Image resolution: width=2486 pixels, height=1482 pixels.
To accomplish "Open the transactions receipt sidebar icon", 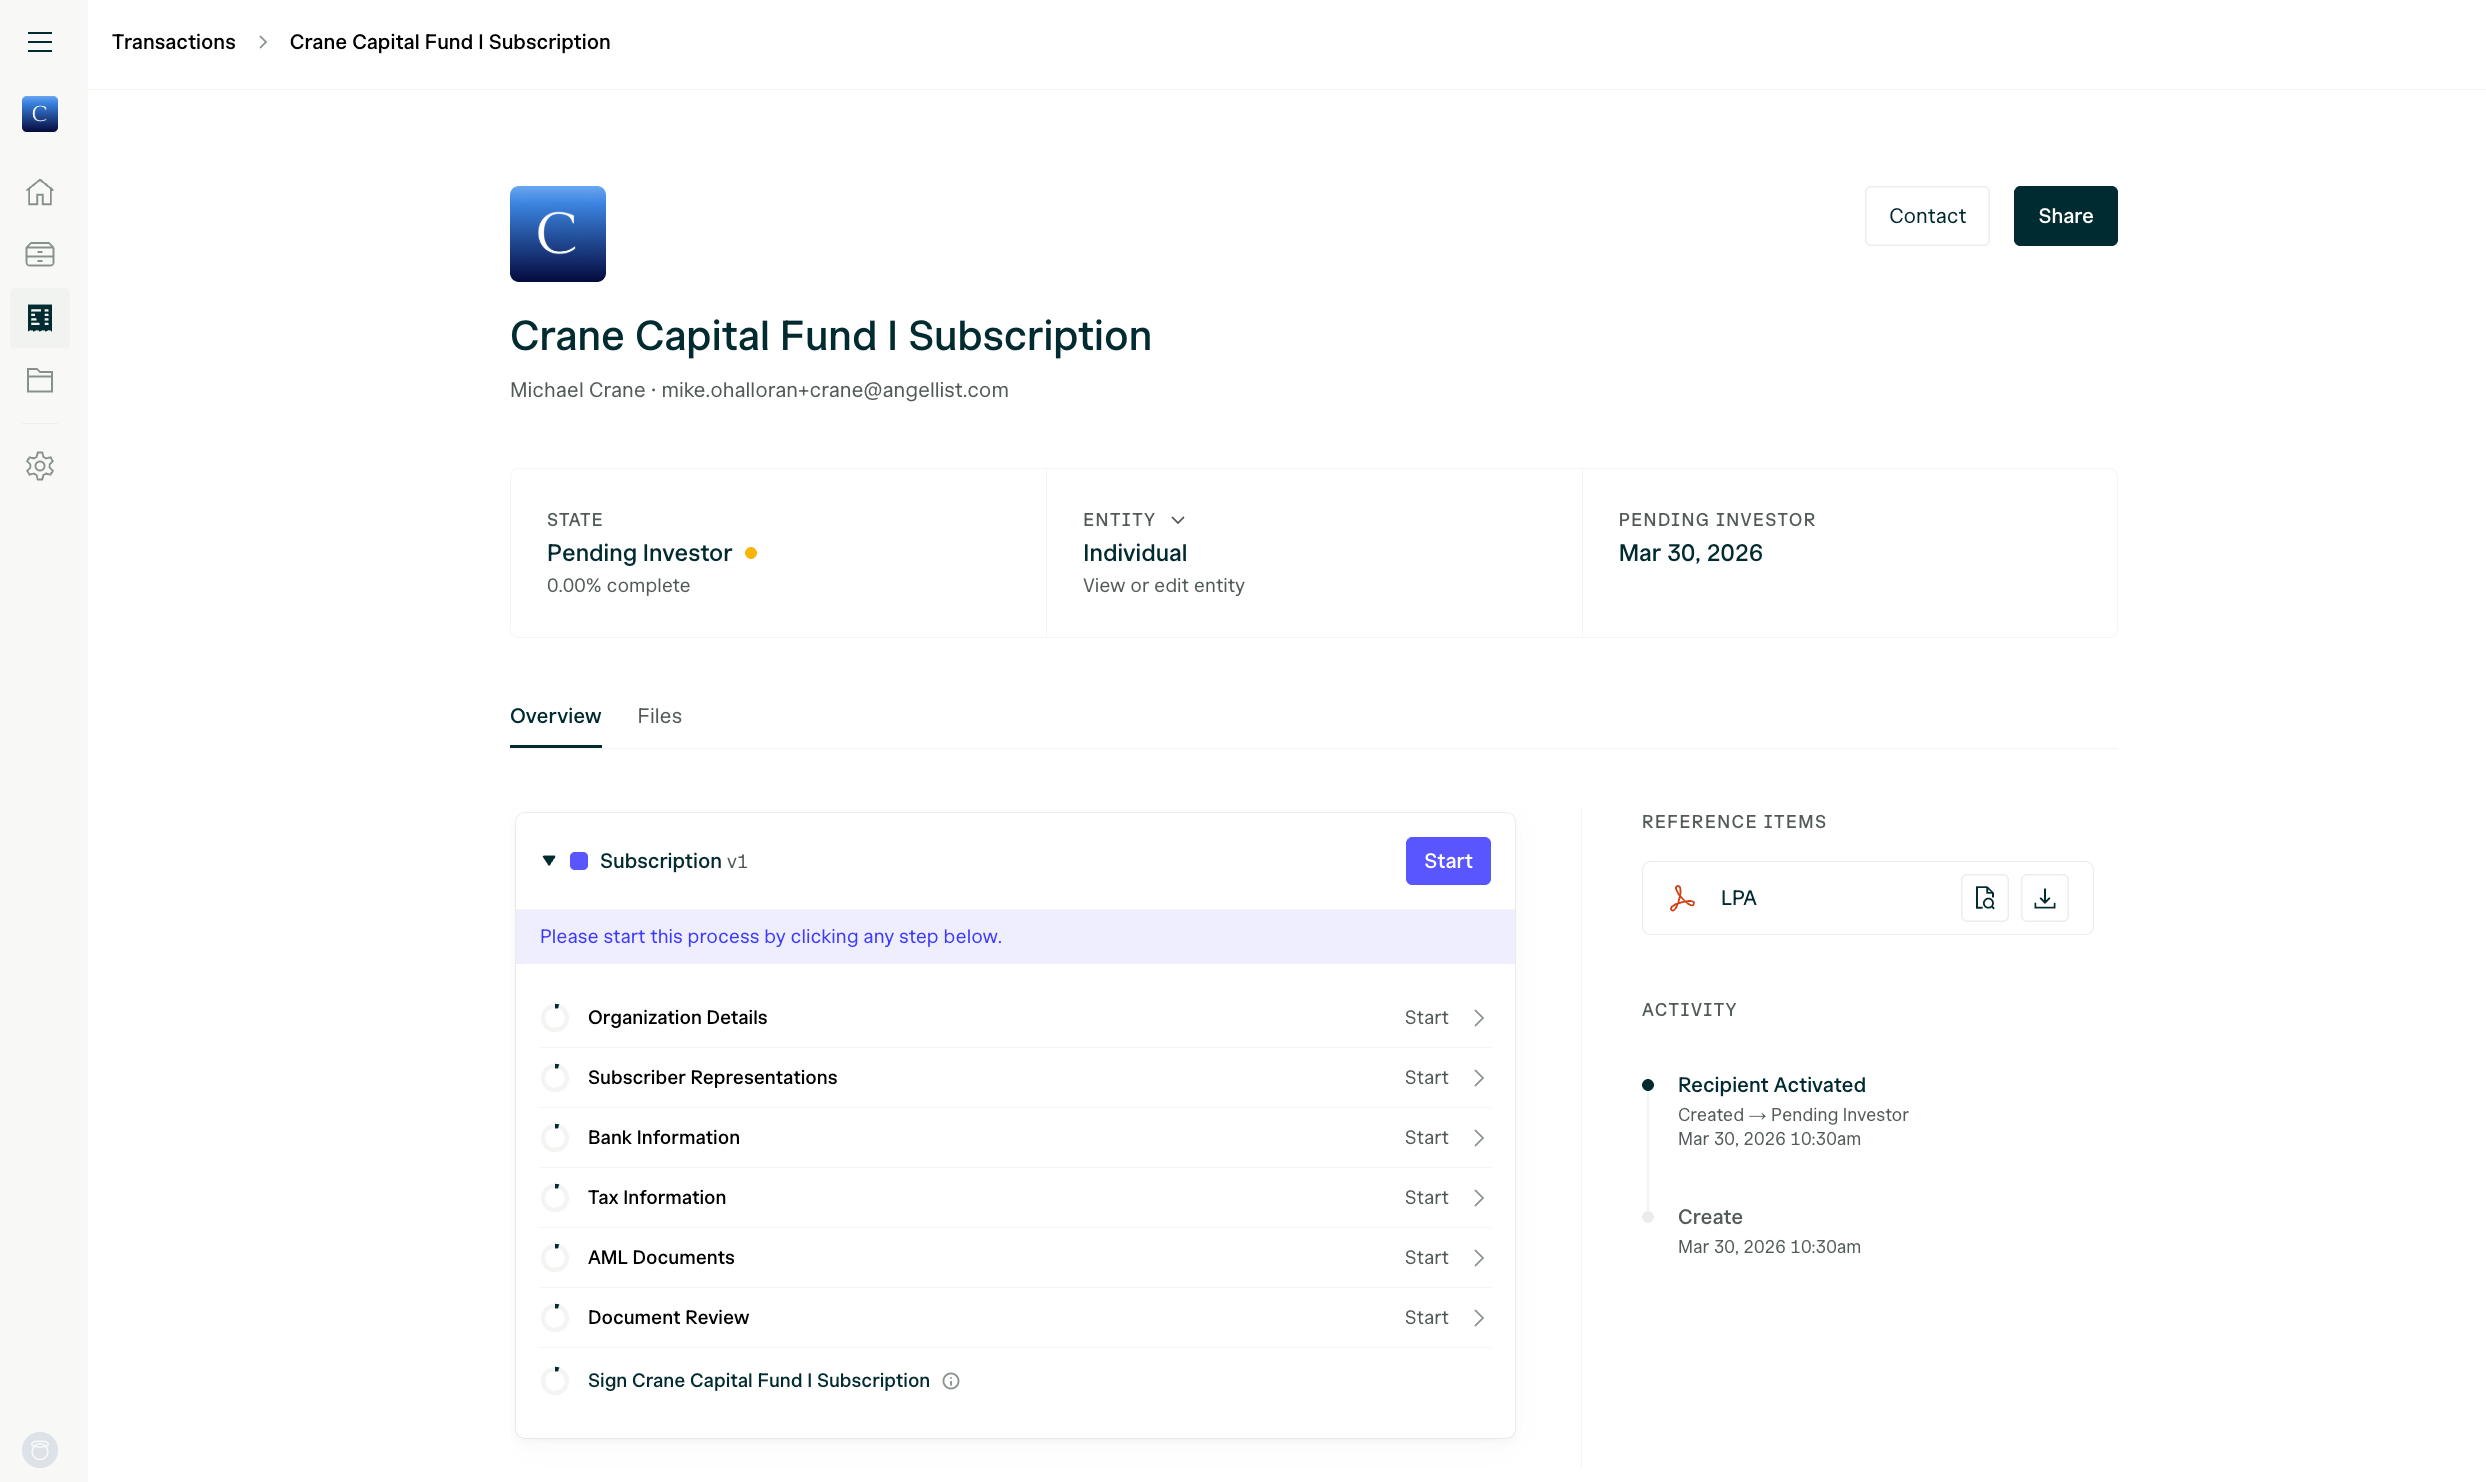I will [40, 318].
